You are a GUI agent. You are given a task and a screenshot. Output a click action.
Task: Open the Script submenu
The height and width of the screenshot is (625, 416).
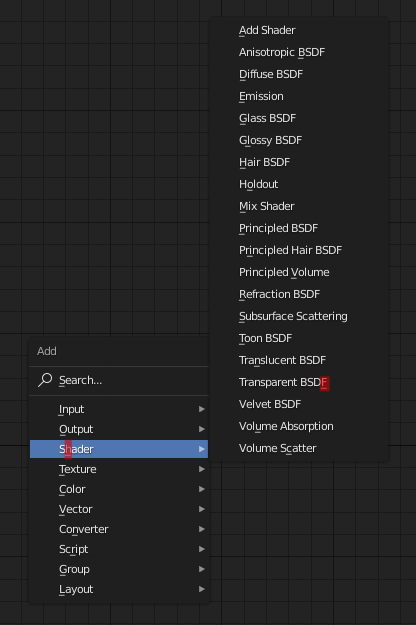coord(119,549)
